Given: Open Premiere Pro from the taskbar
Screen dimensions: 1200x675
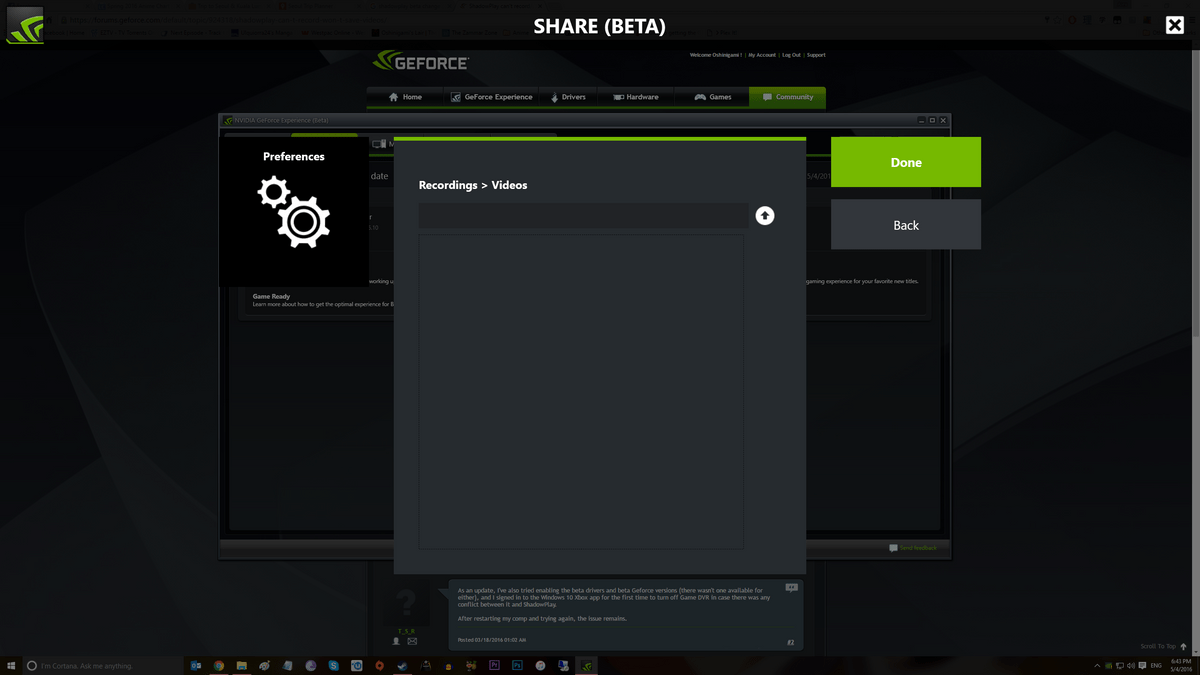Looking at the screenshot, I should pyautogui.click(x=494, y=665).
